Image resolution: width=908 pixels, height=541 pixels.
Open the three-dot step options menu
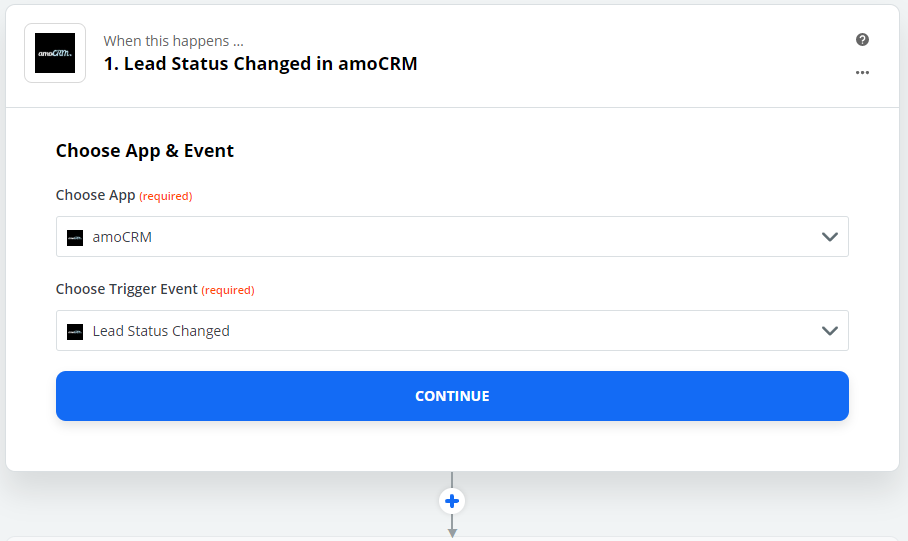[862, 73]
